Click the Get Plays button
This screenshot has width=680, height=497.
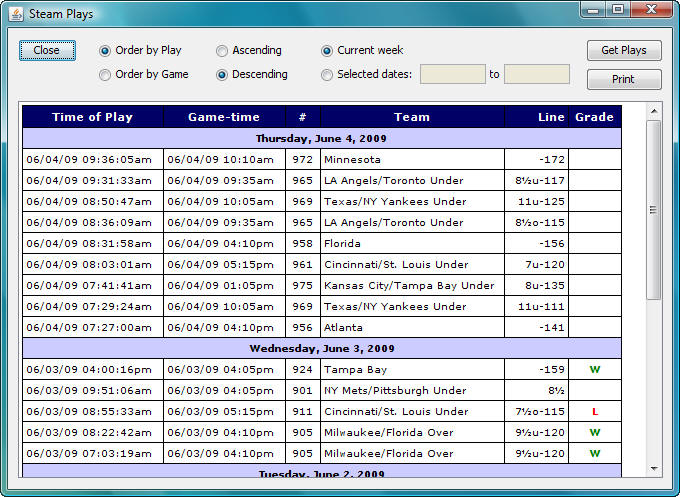pyautogui.click(x=624, y=50)
